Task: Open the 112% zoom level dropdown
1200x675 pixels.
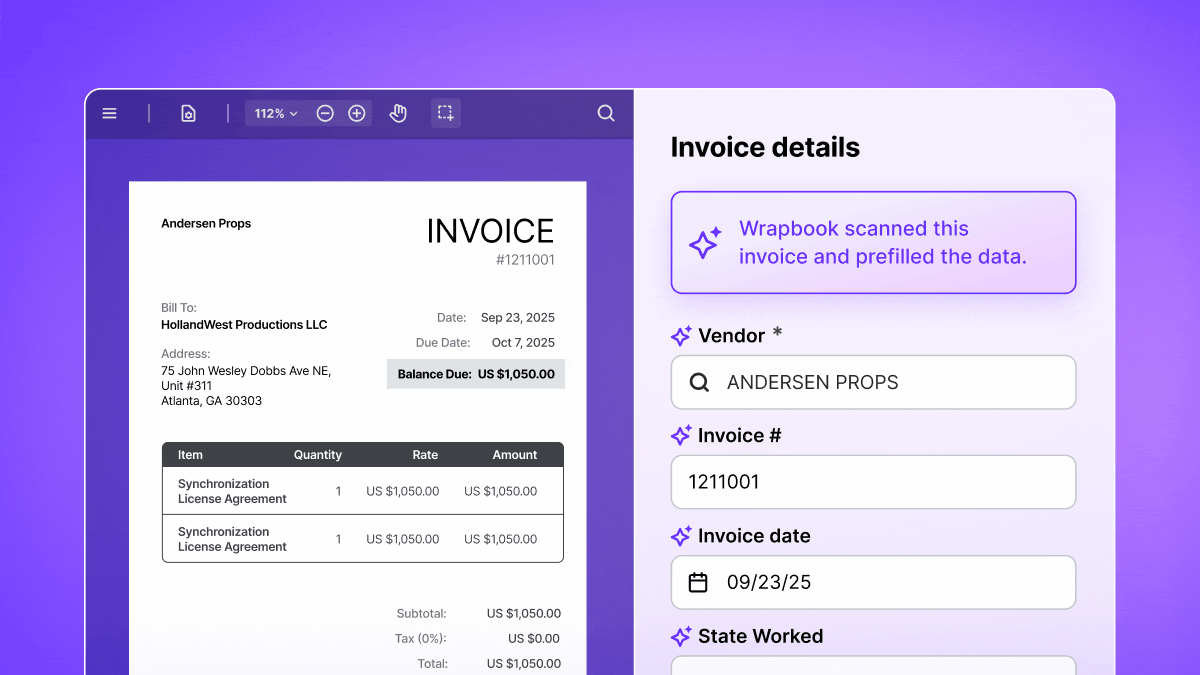Action: click(275, 113)
